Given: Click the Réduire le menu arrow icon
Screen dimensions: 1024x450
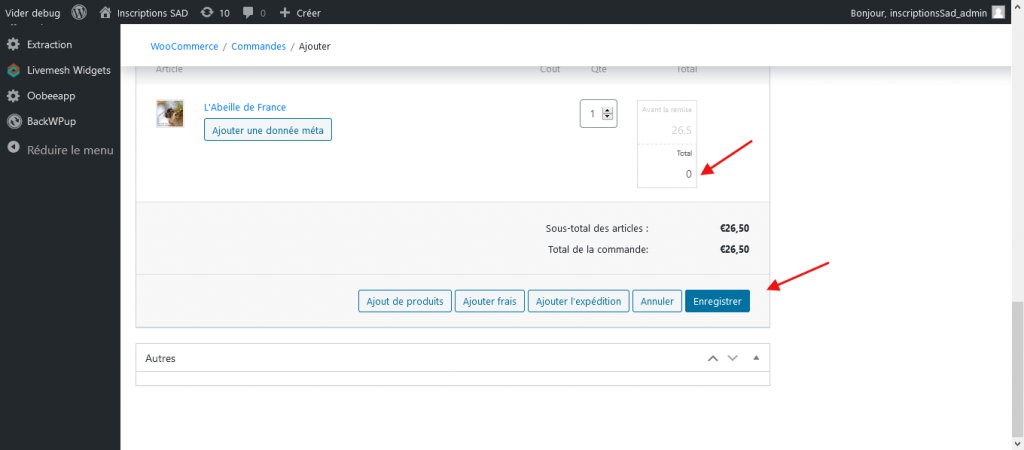Looking at the screenshot, I should 13,148.
